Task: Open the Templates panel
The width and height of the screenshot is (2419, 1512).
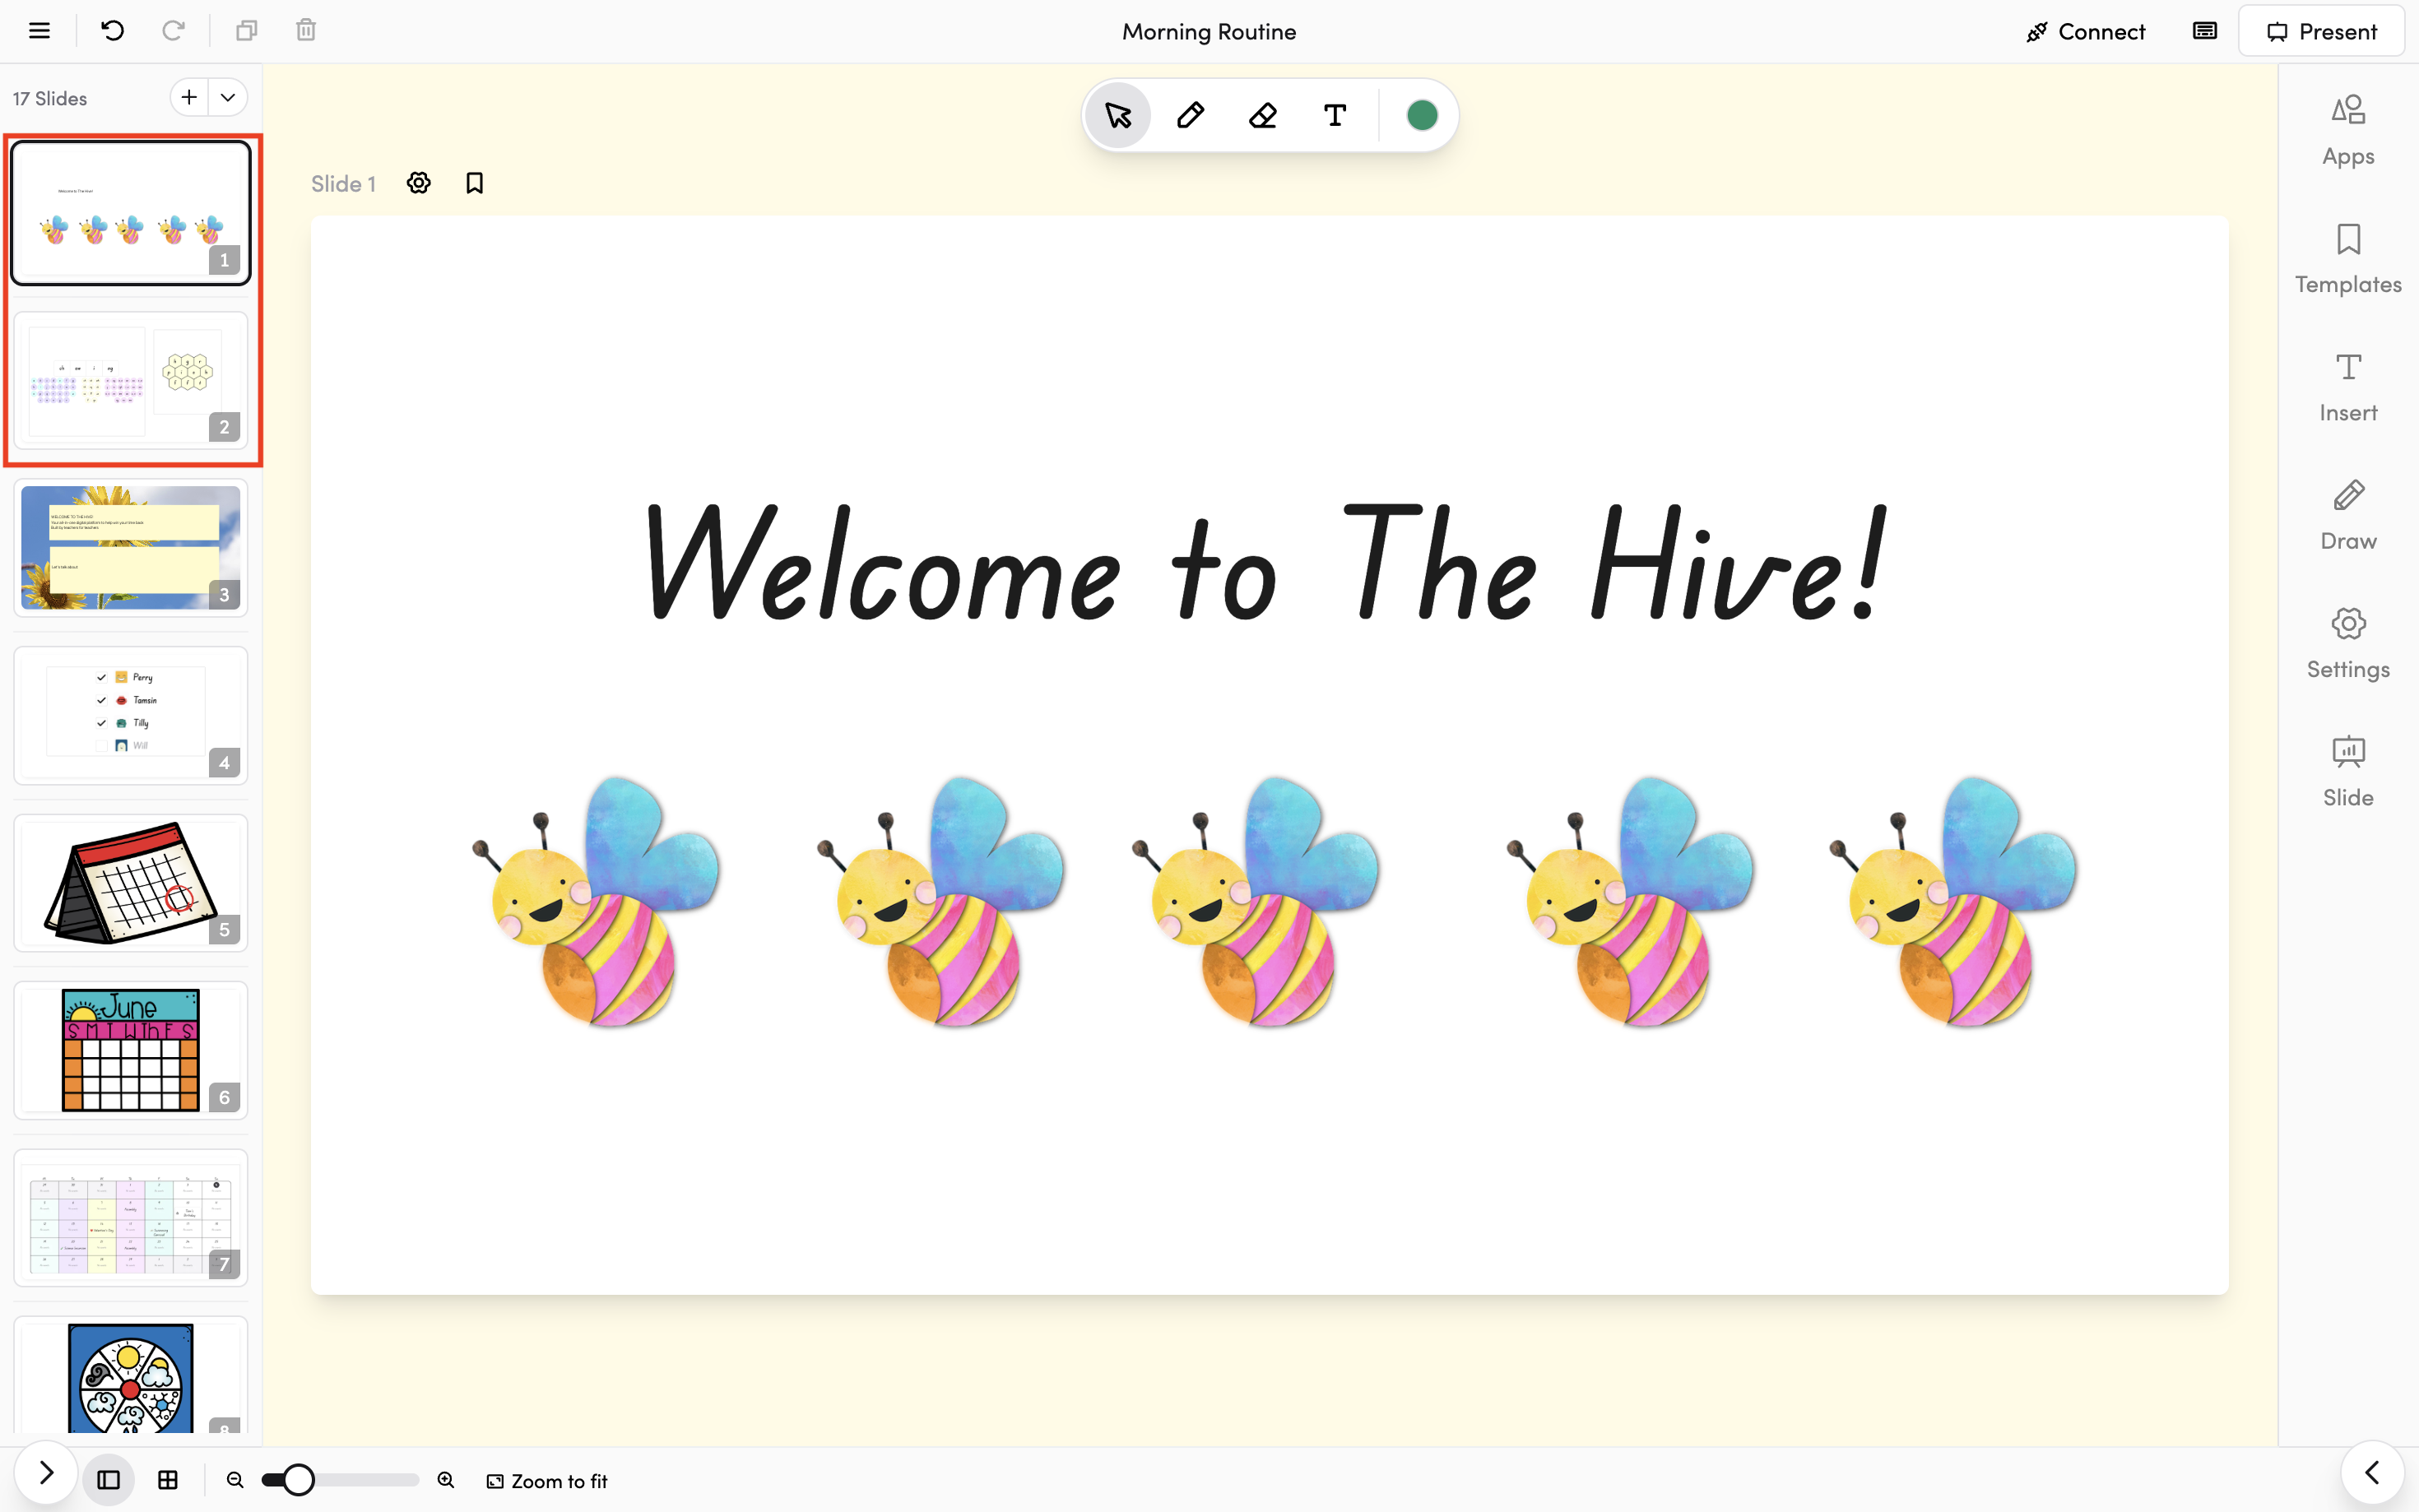Action: (2347, 259)
